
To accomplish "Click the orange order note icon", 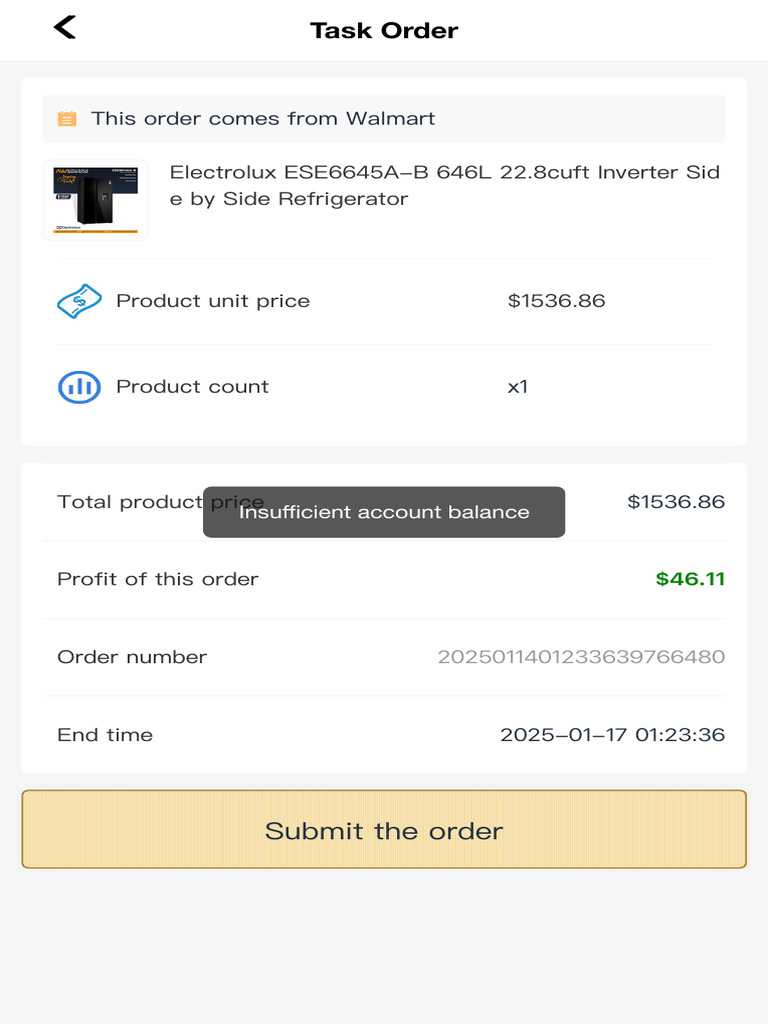I will [67, 119].
